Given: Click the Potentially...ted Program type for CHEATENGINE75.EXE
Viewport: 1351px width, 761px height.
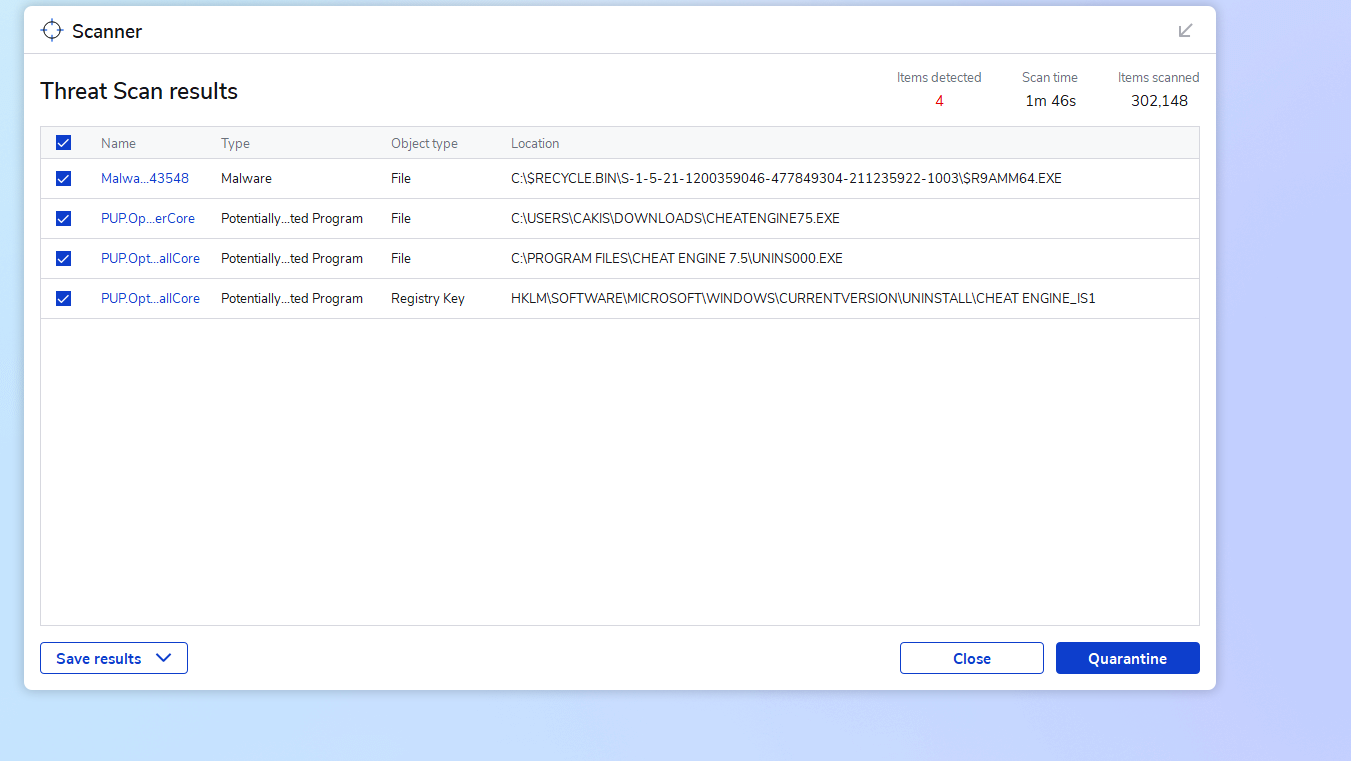Looking at the screenshot, I should (x=292, y=218).
